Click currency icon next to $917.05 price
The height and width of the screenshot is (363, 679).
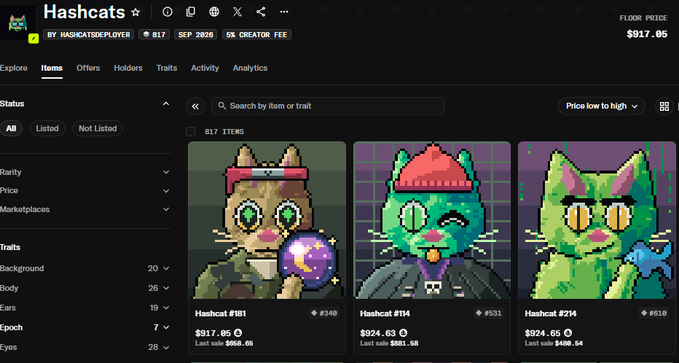point(238,333)
